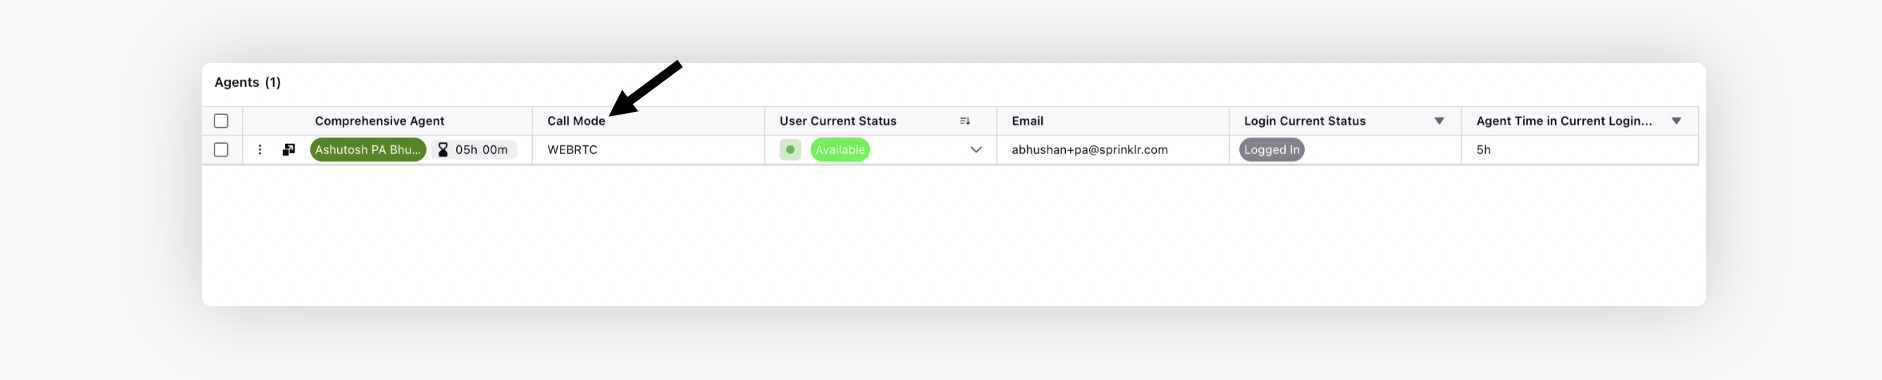Tick the select-all checkbox in the header
The height and width of the screenshot is (380, 1882).
(x=221, y=121)
